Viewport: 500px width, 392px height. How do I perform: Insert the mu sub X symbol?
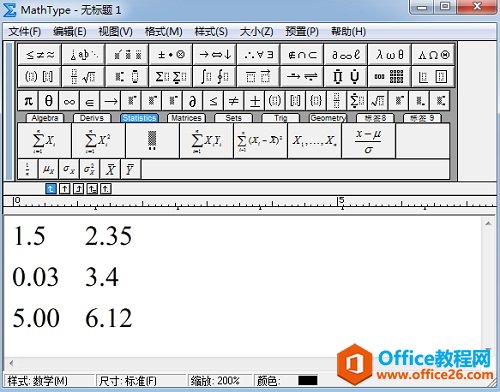49,169
